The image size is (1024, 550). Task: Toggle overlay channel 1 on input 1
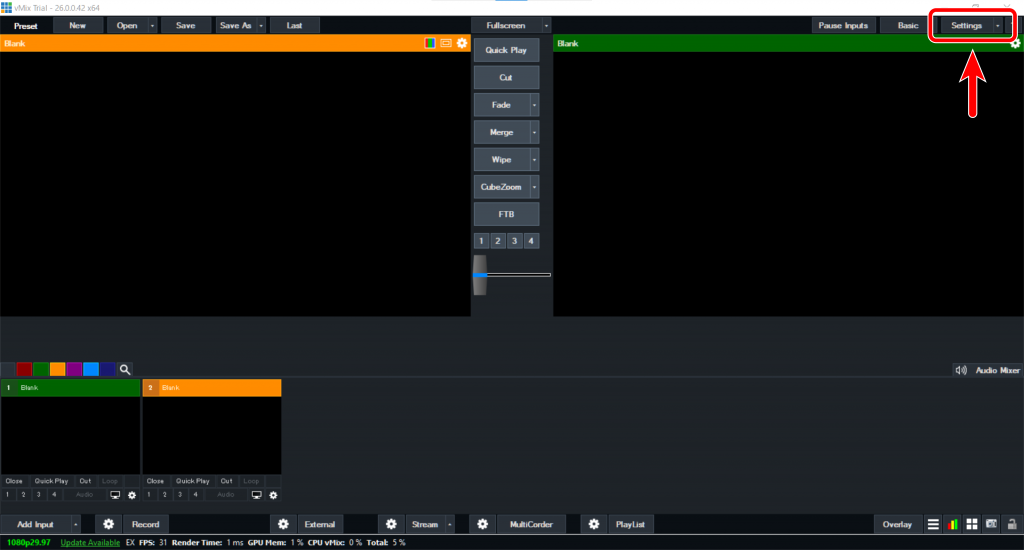pyautogui.click(x=7, y=495)
